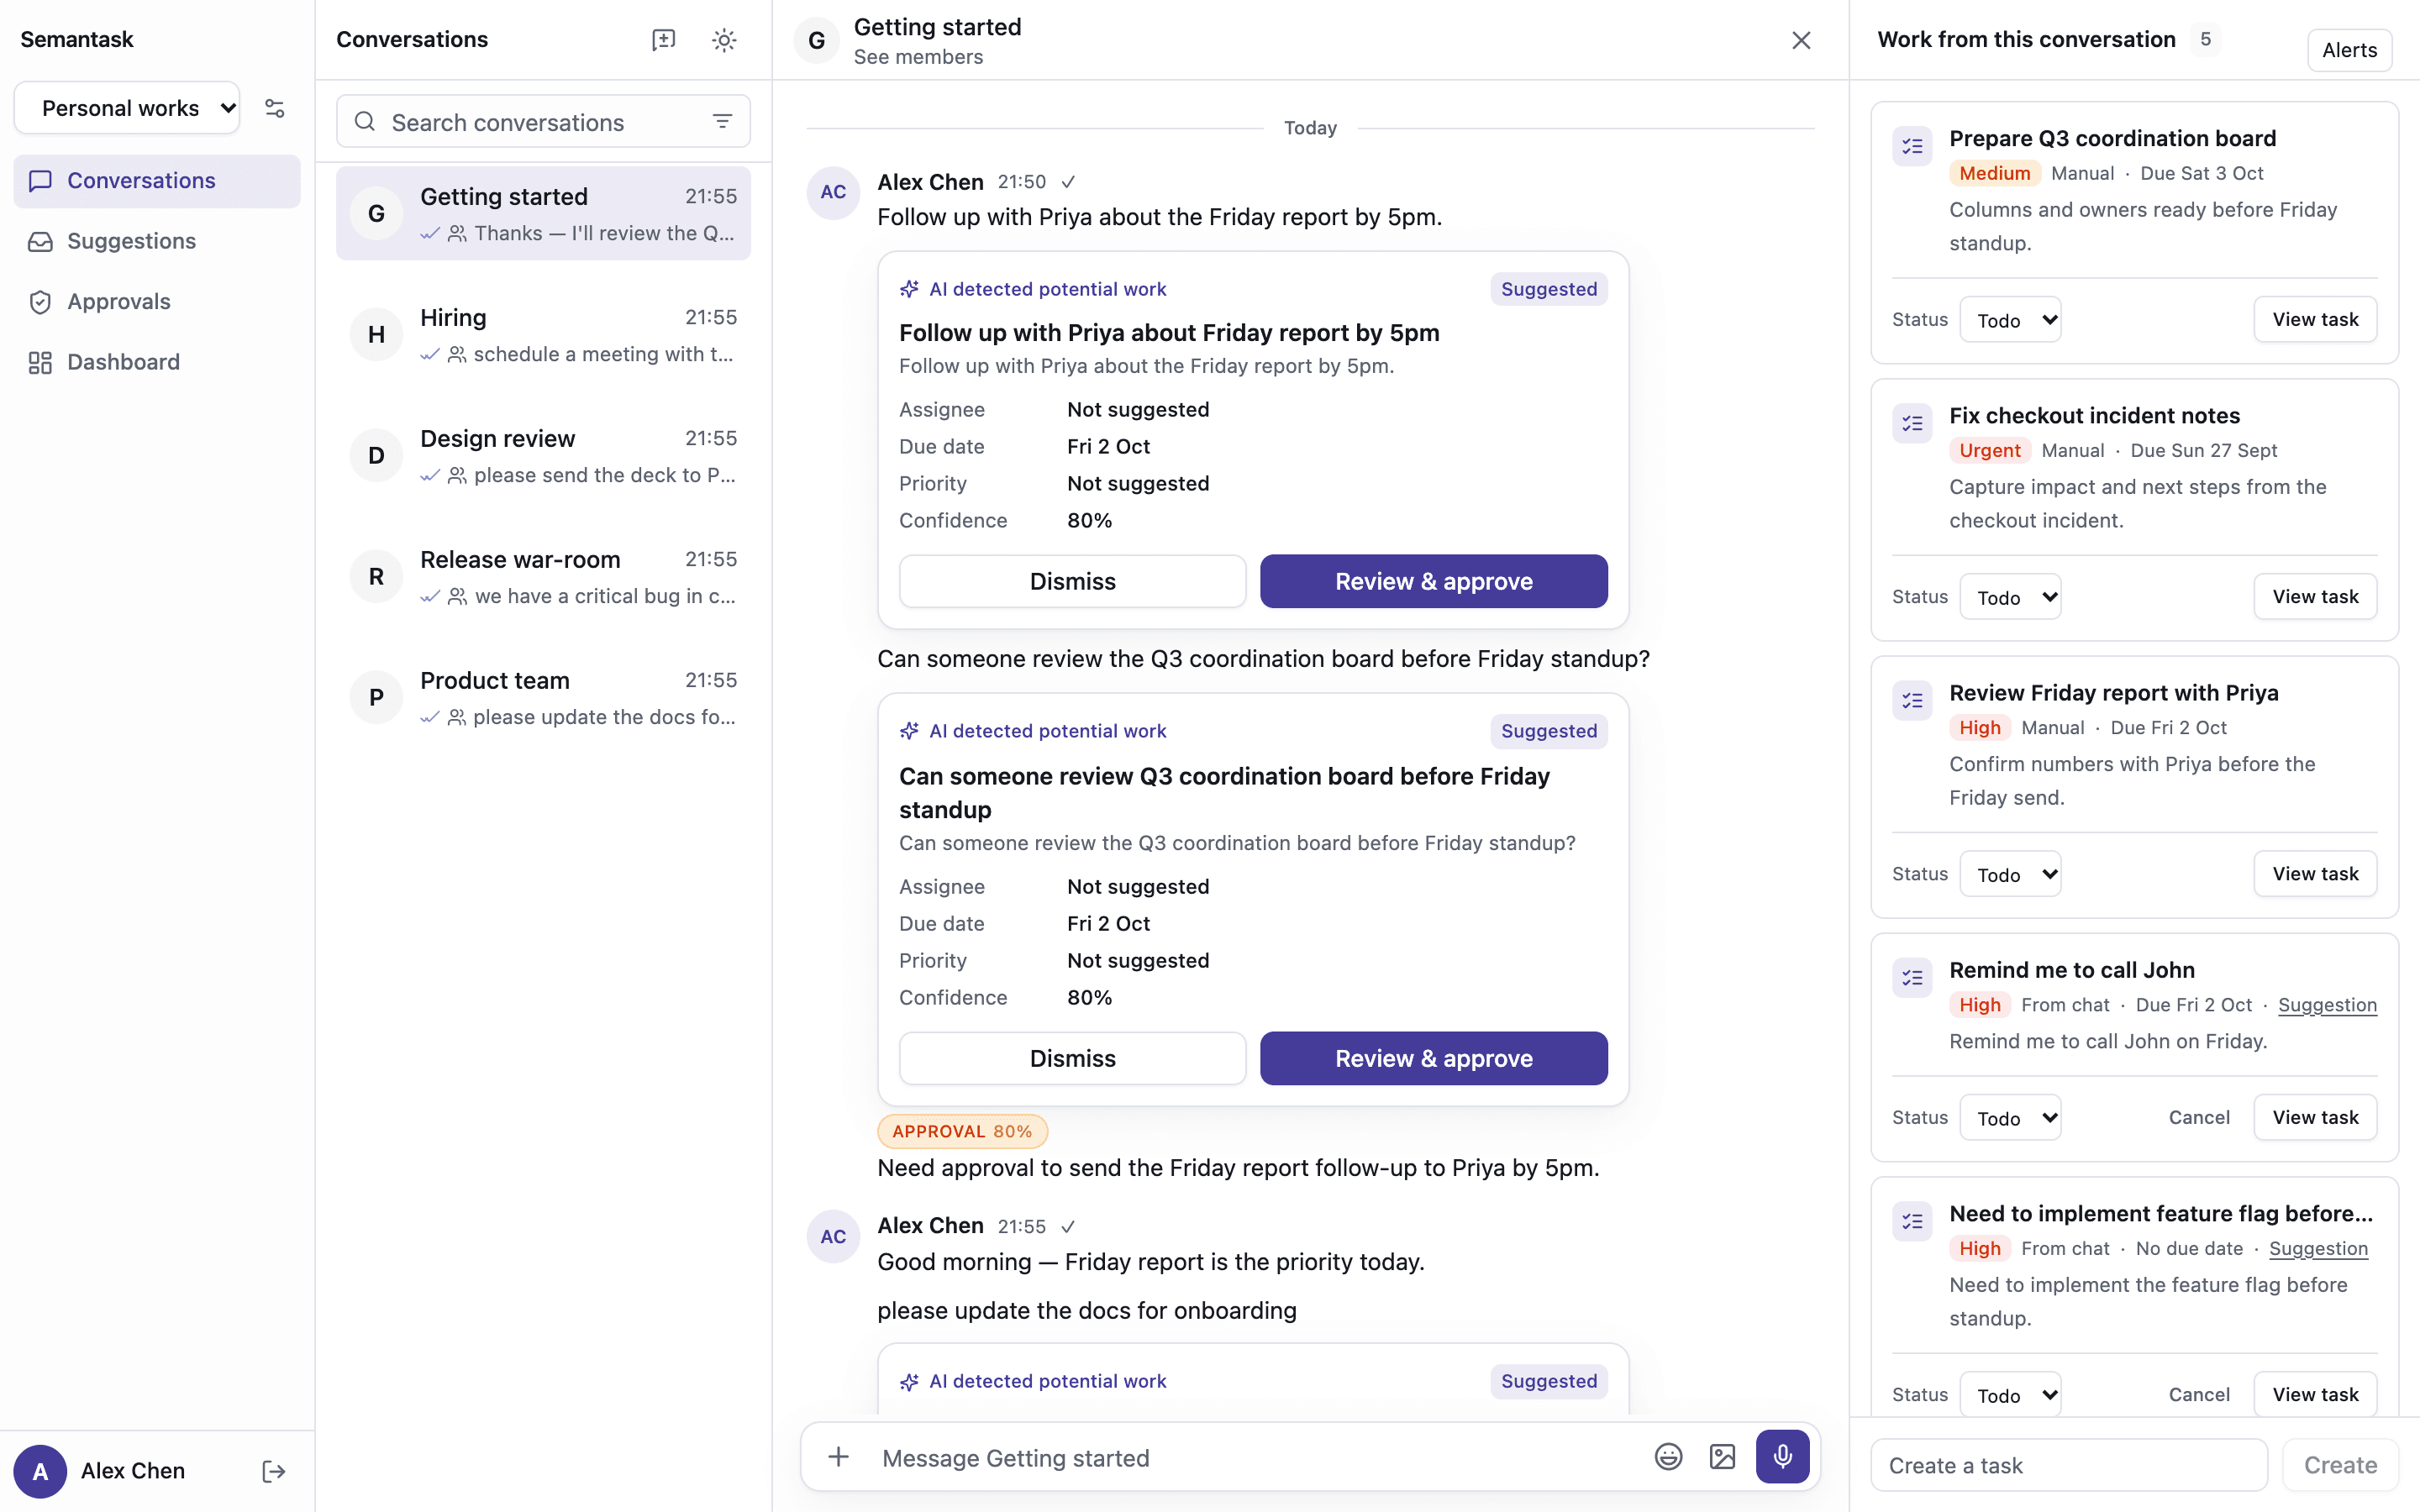Click the search magnifier icon
Image resolution: width=2420 pixels, height=1512 pixels.
(365, 122)
